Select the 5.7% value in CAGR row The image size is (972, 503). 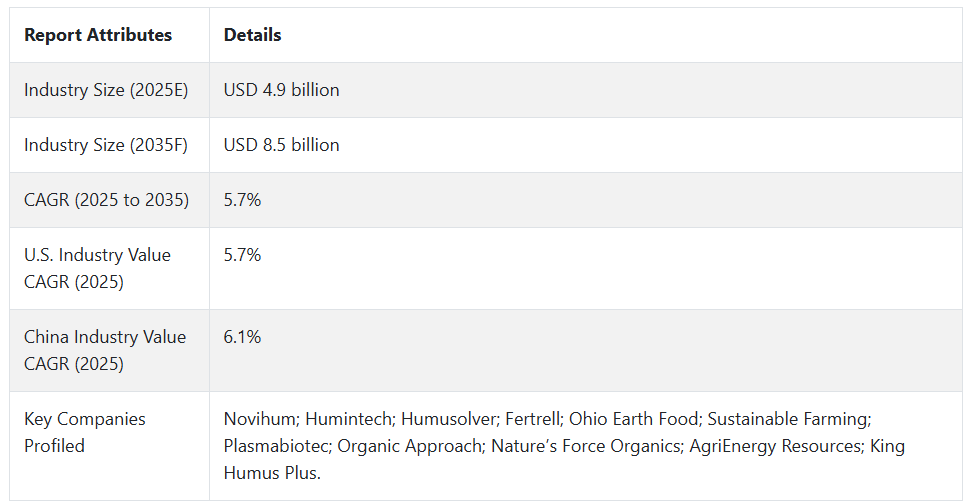pyautogui.click(x=242, y=200)
